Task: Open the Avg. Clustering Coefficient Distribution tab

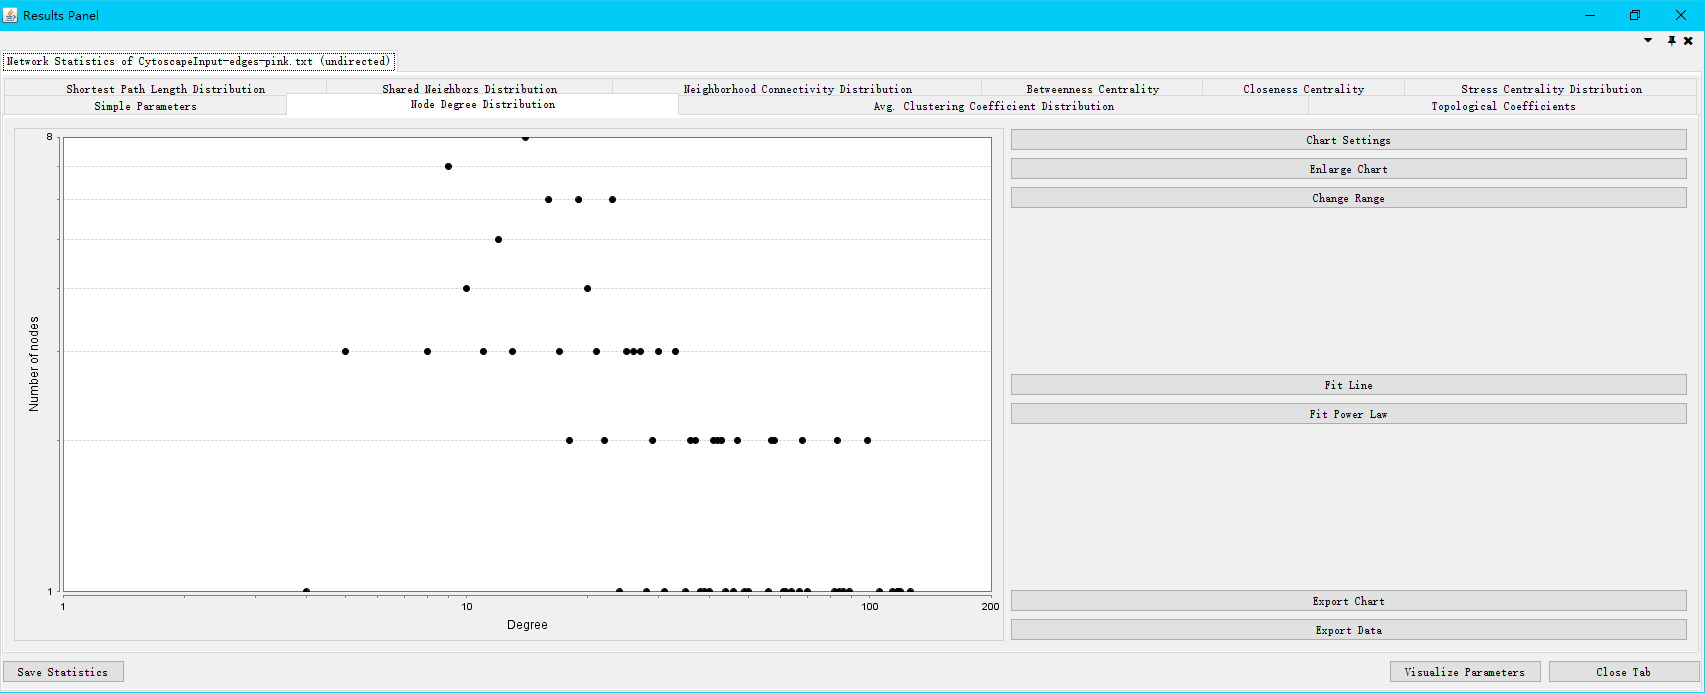Action: [993, 106]
